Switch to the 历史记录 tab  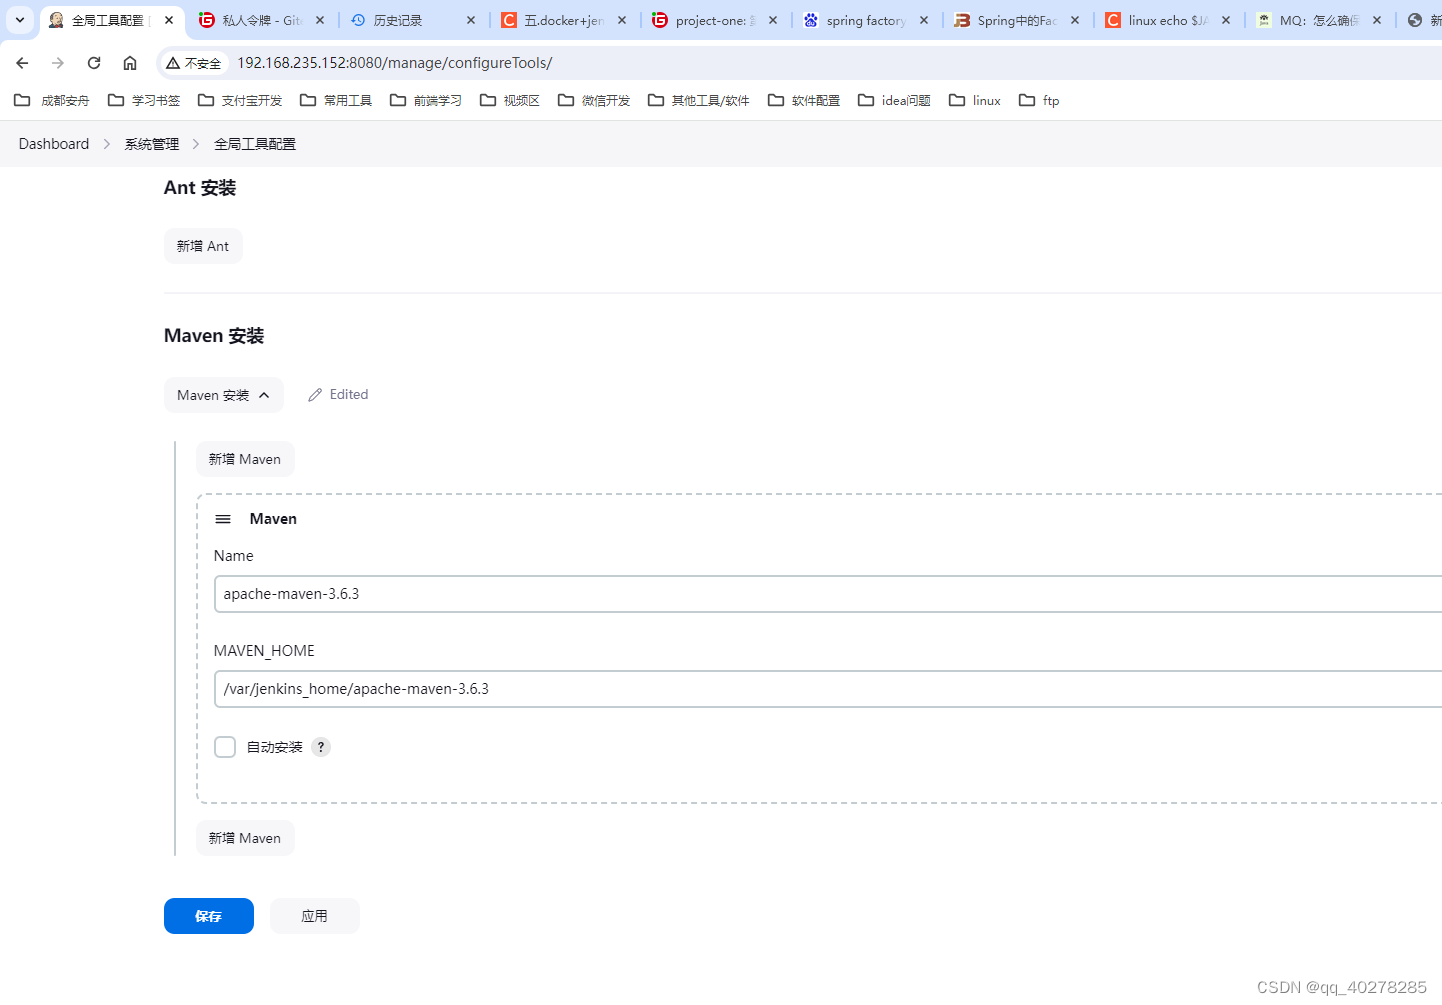(398, 20)
